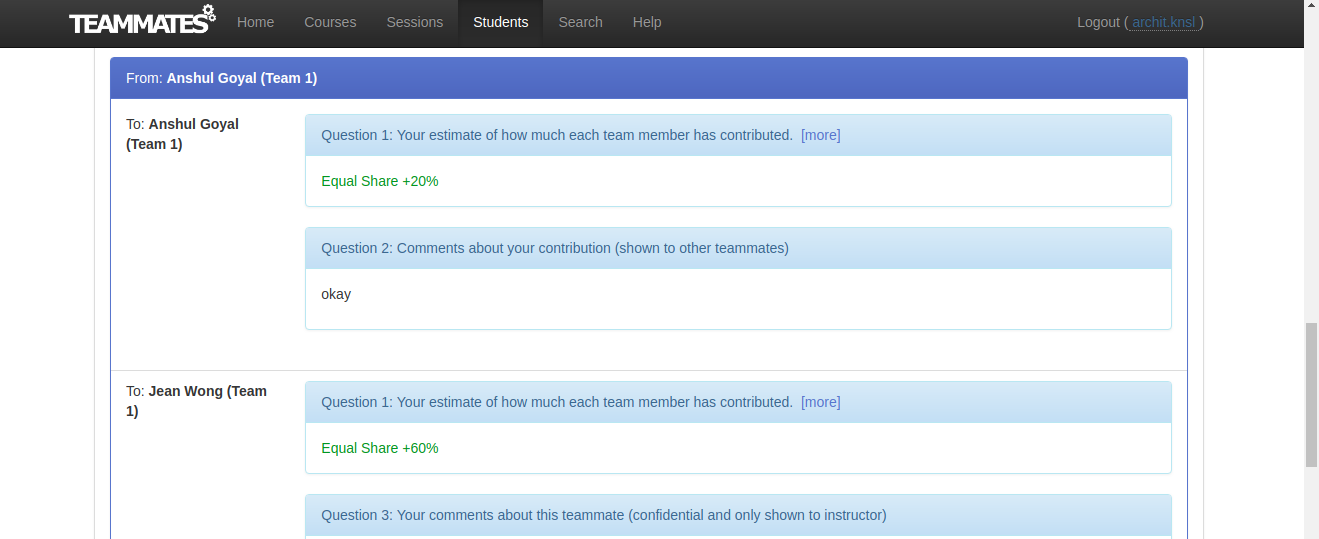Click Jean Wong's Question 1 heading
This screenshot has width=1319, height=539.
[x=738, y=402]
